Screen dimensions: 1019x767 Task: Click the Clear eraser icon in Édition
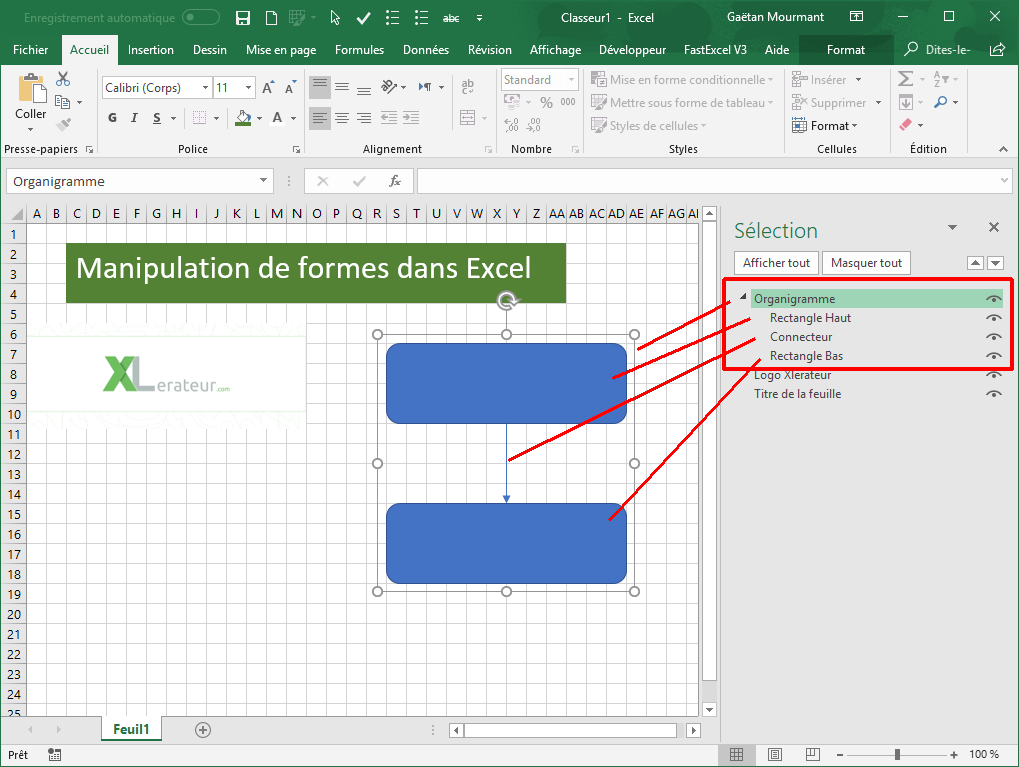905,125
